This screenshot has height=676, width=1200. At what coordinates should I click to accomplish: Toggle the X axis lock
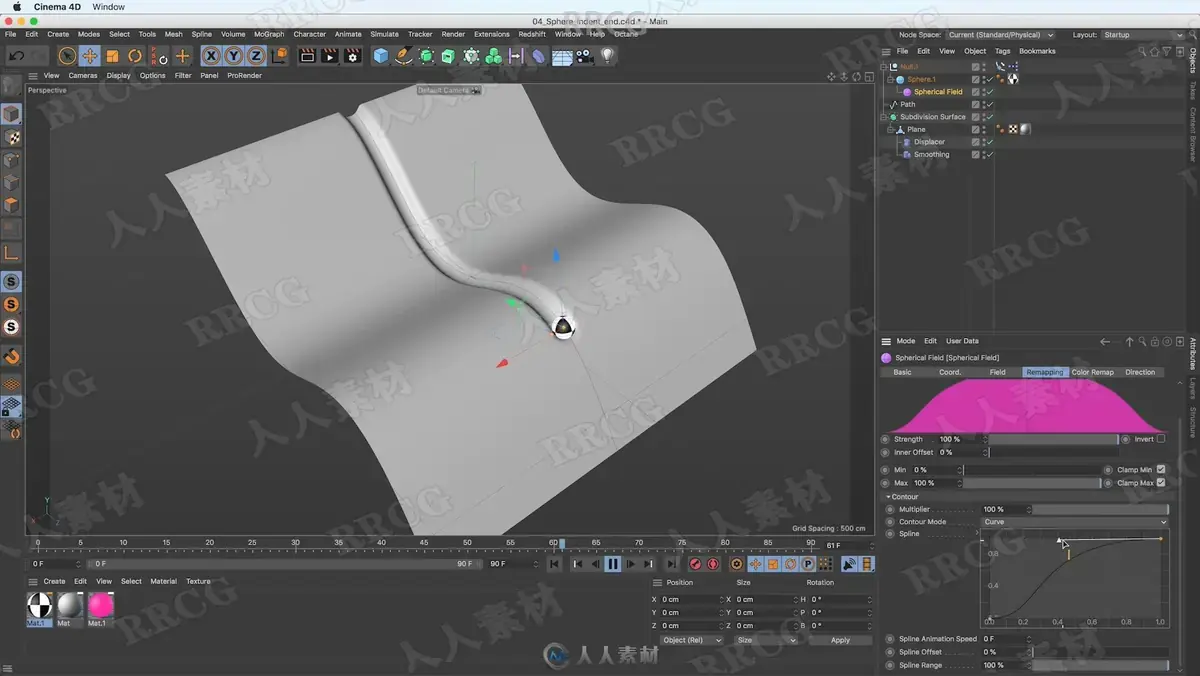(211, 56)
